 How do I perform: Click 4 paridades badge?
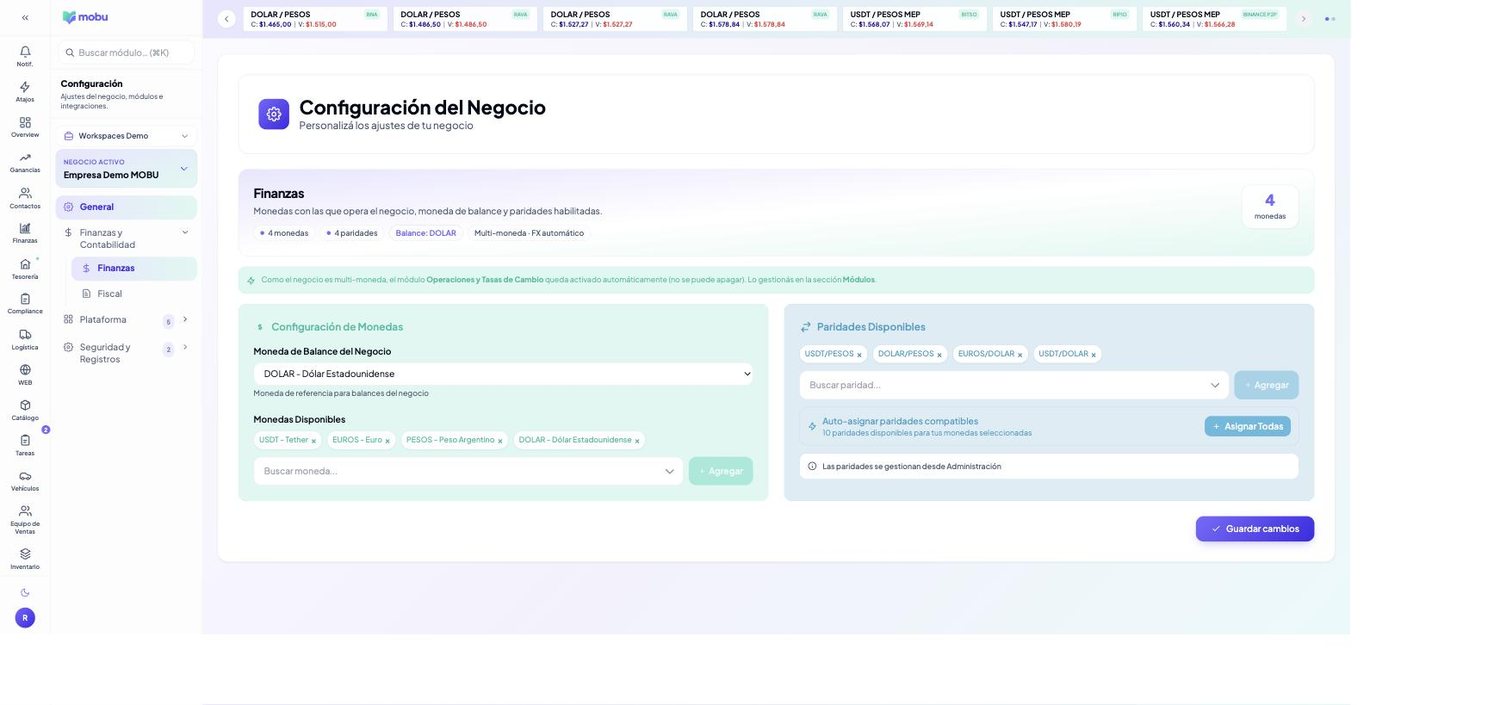pos(352,233)
